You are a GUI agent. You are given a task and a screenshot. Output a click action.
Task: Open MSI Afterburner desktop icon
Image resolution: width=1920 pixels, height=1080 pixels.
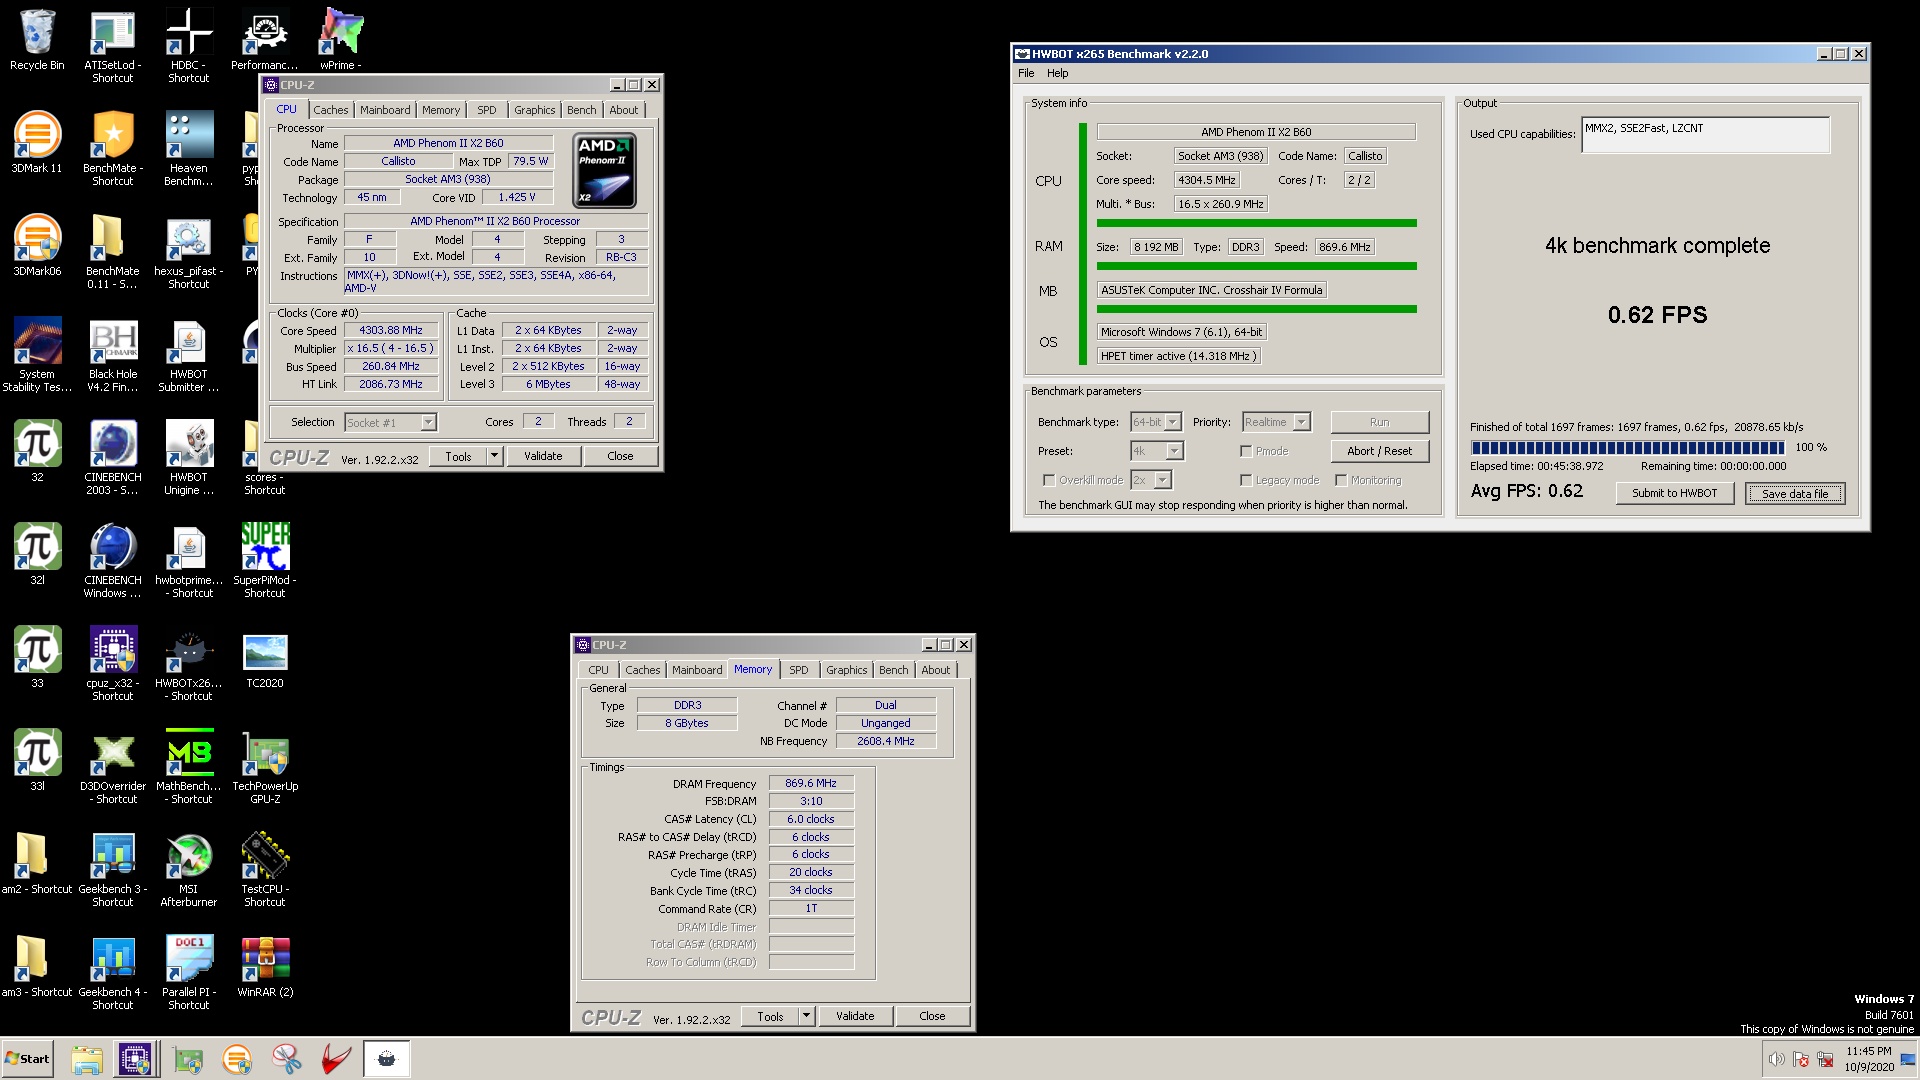(188, 870)
